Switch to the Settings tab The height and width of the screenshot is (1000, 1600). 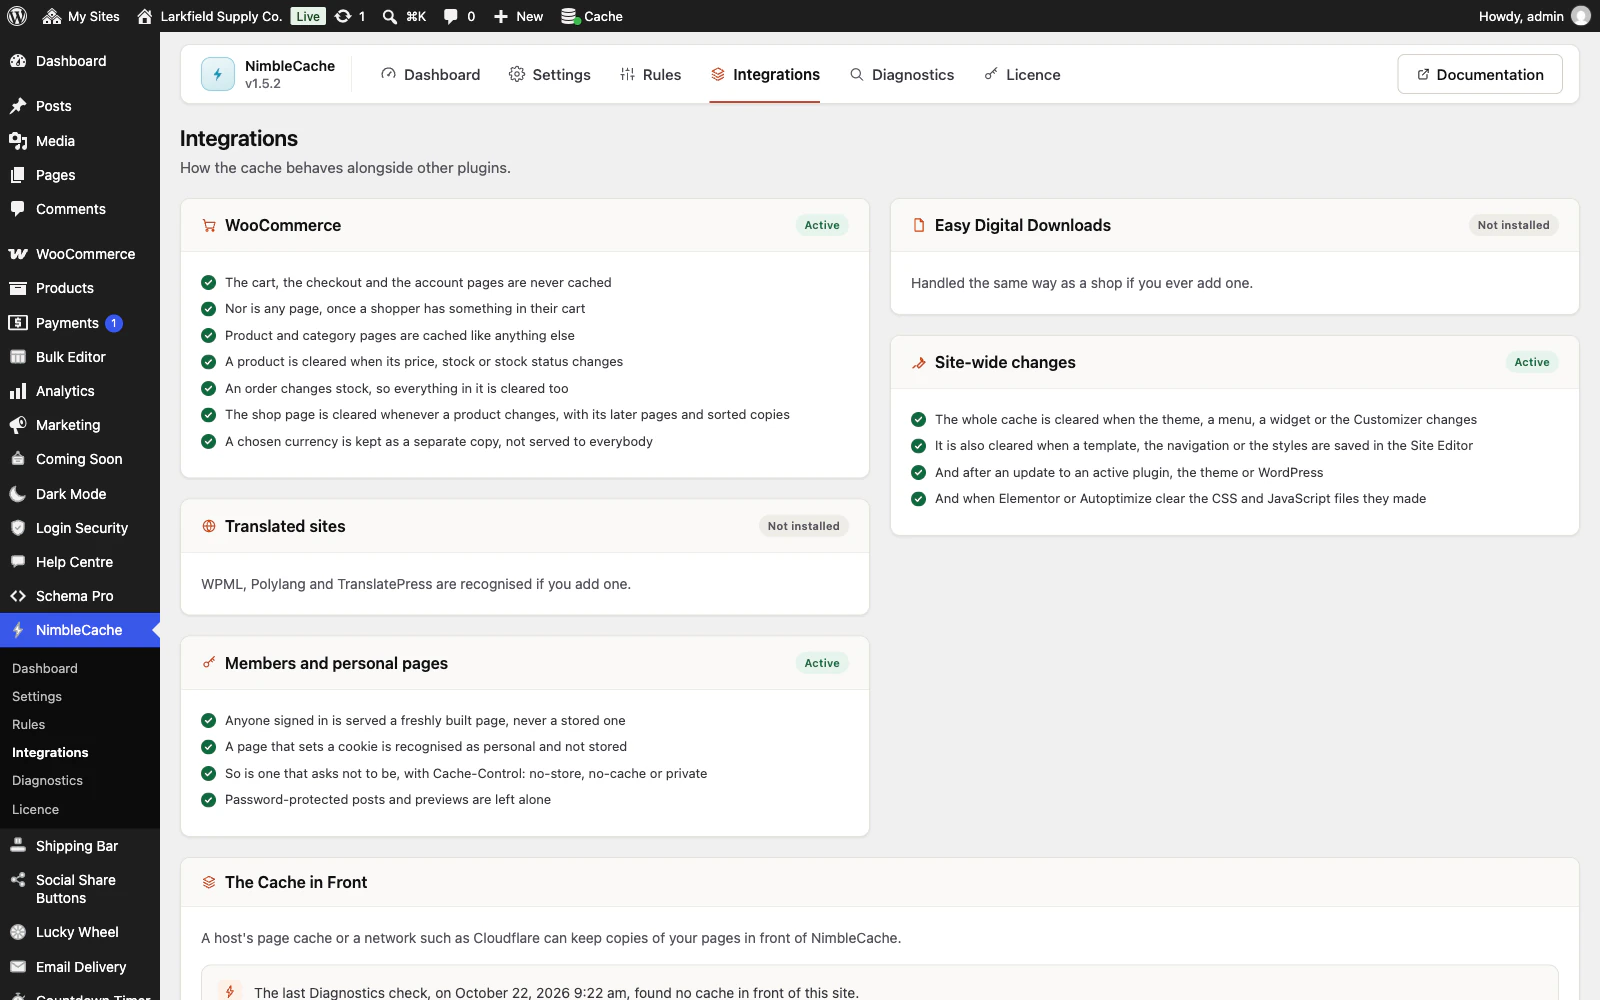pos(550,75)
